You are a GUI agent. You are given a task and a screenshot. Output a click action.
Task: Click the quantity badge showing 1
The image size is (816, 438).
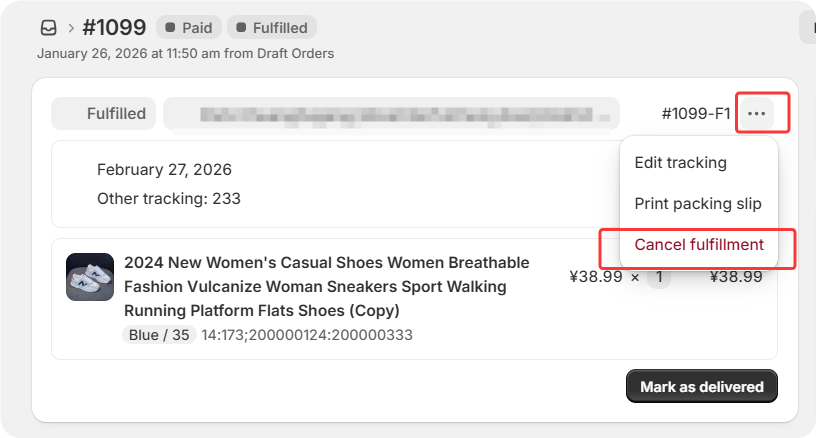click(659, 277)
